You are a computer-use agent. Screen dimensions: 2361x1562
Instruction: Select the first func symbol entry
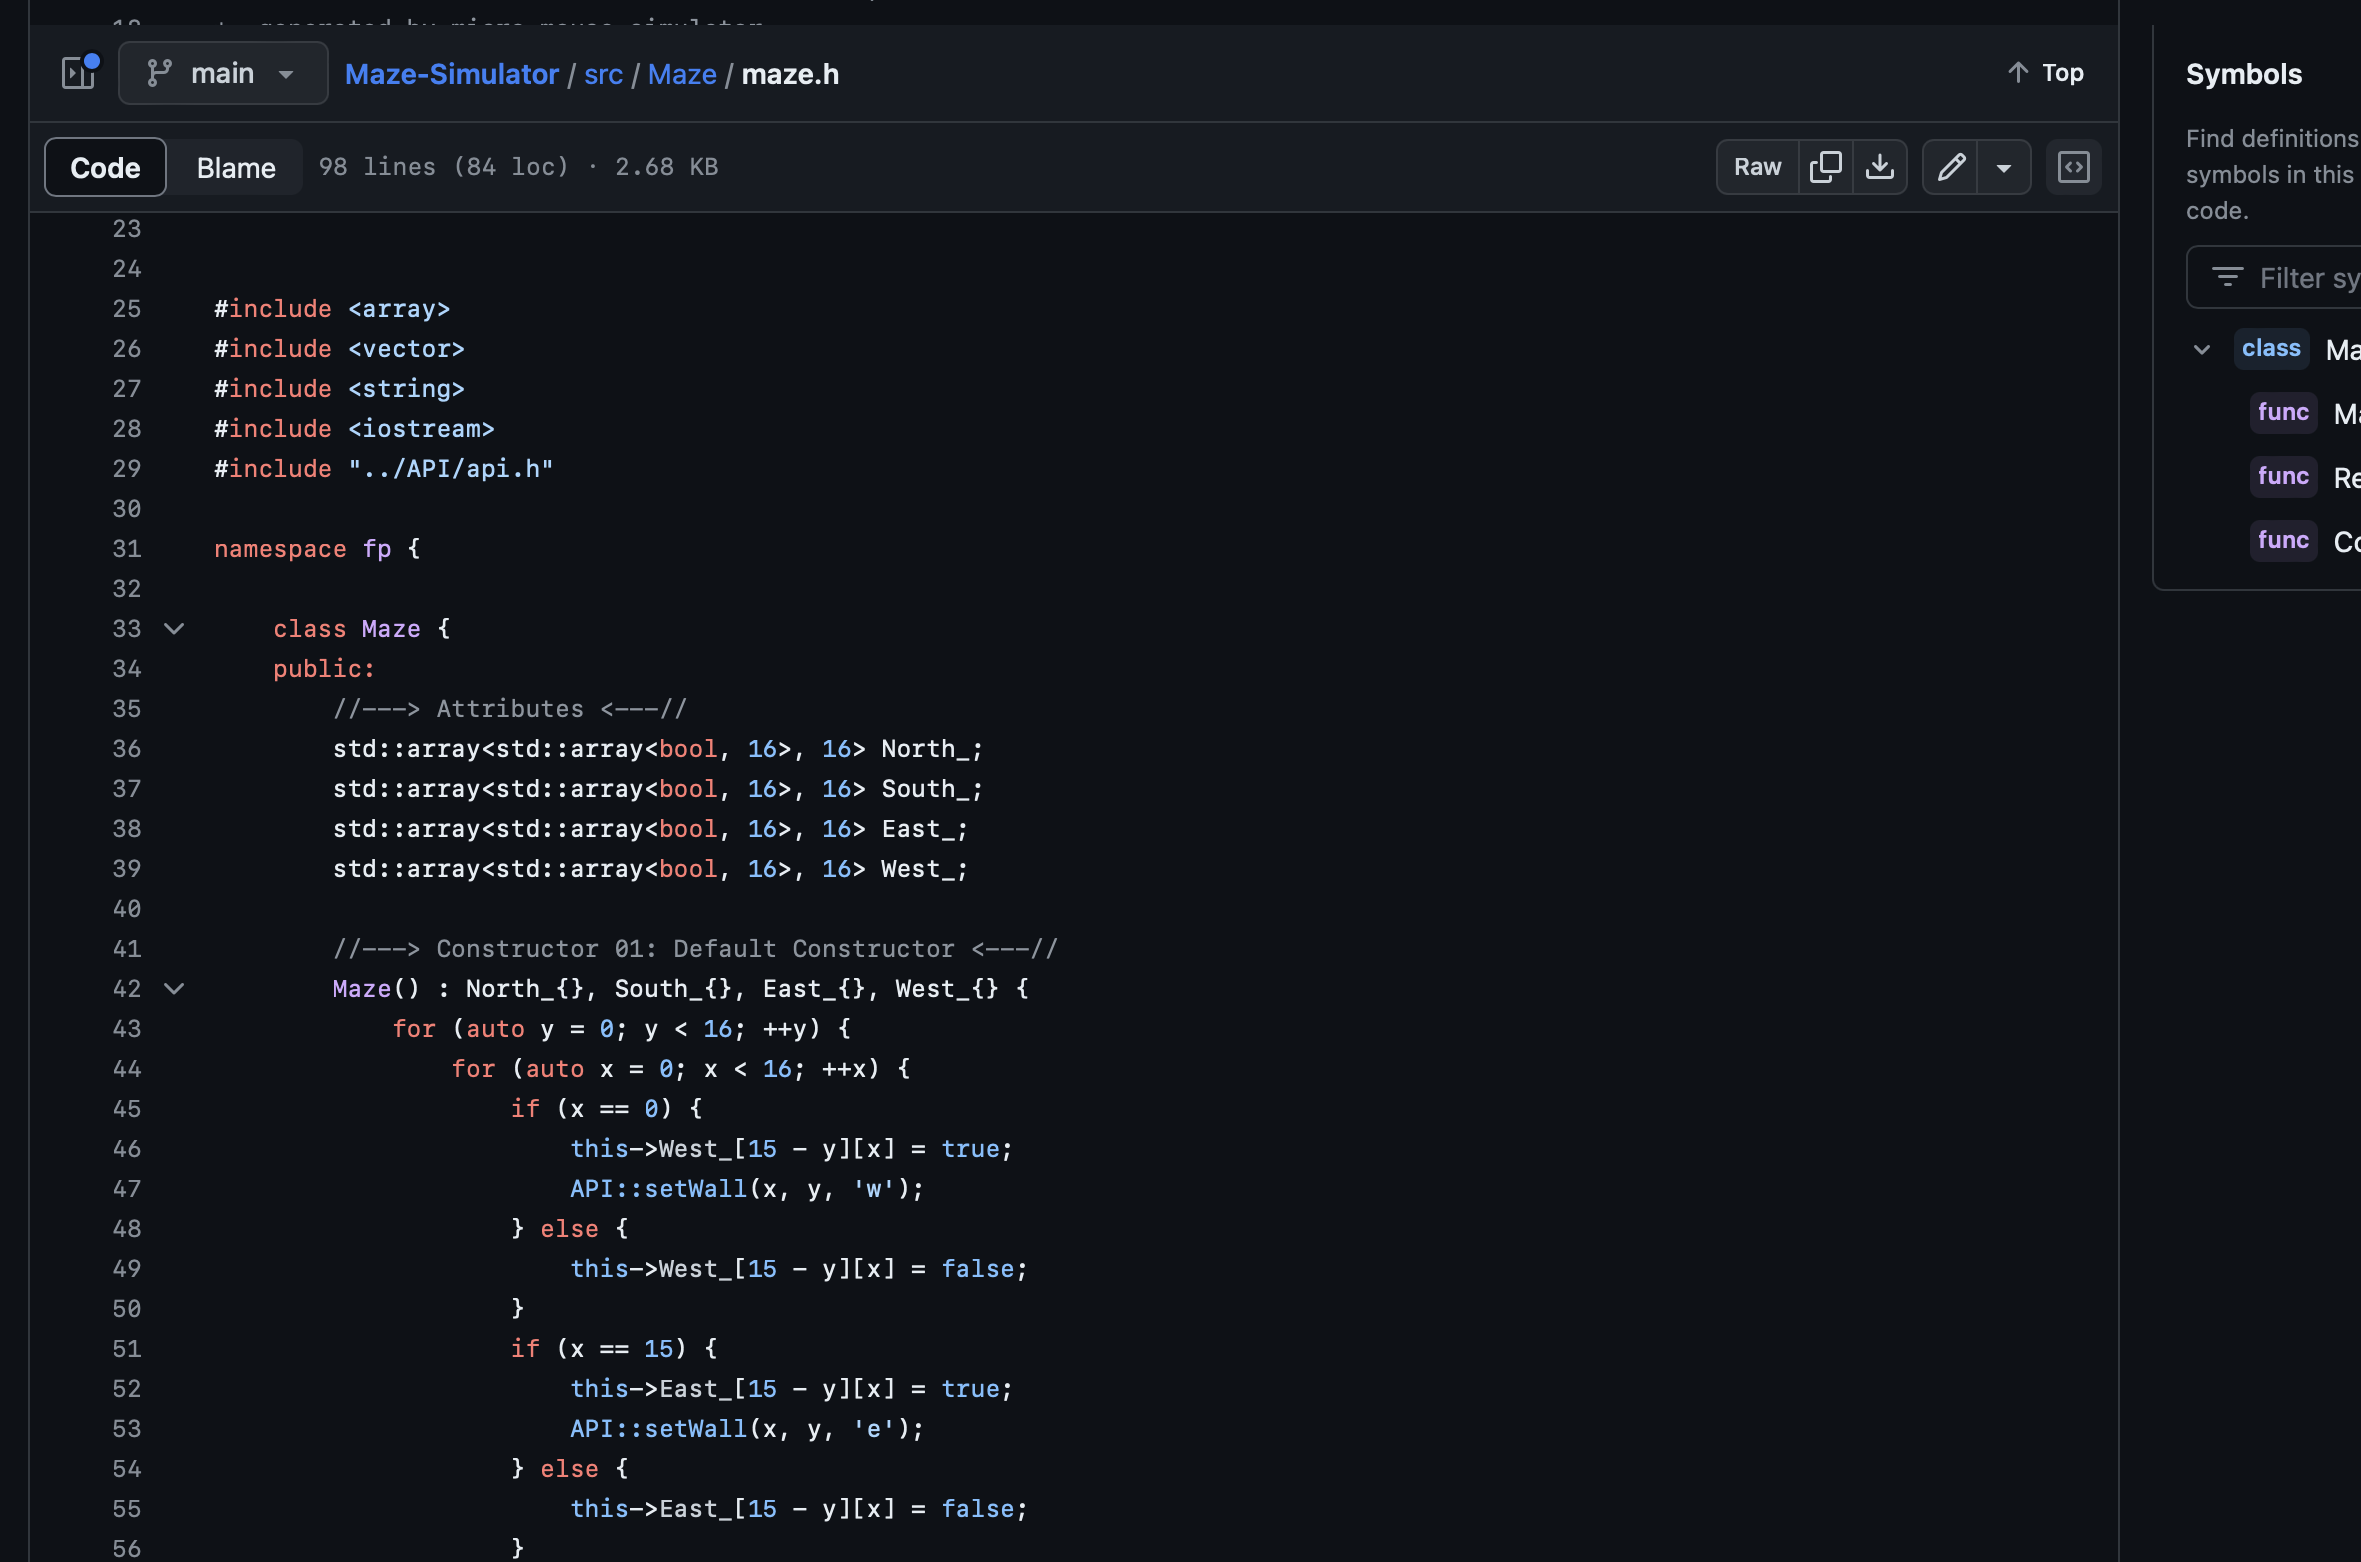point(2305,413)
